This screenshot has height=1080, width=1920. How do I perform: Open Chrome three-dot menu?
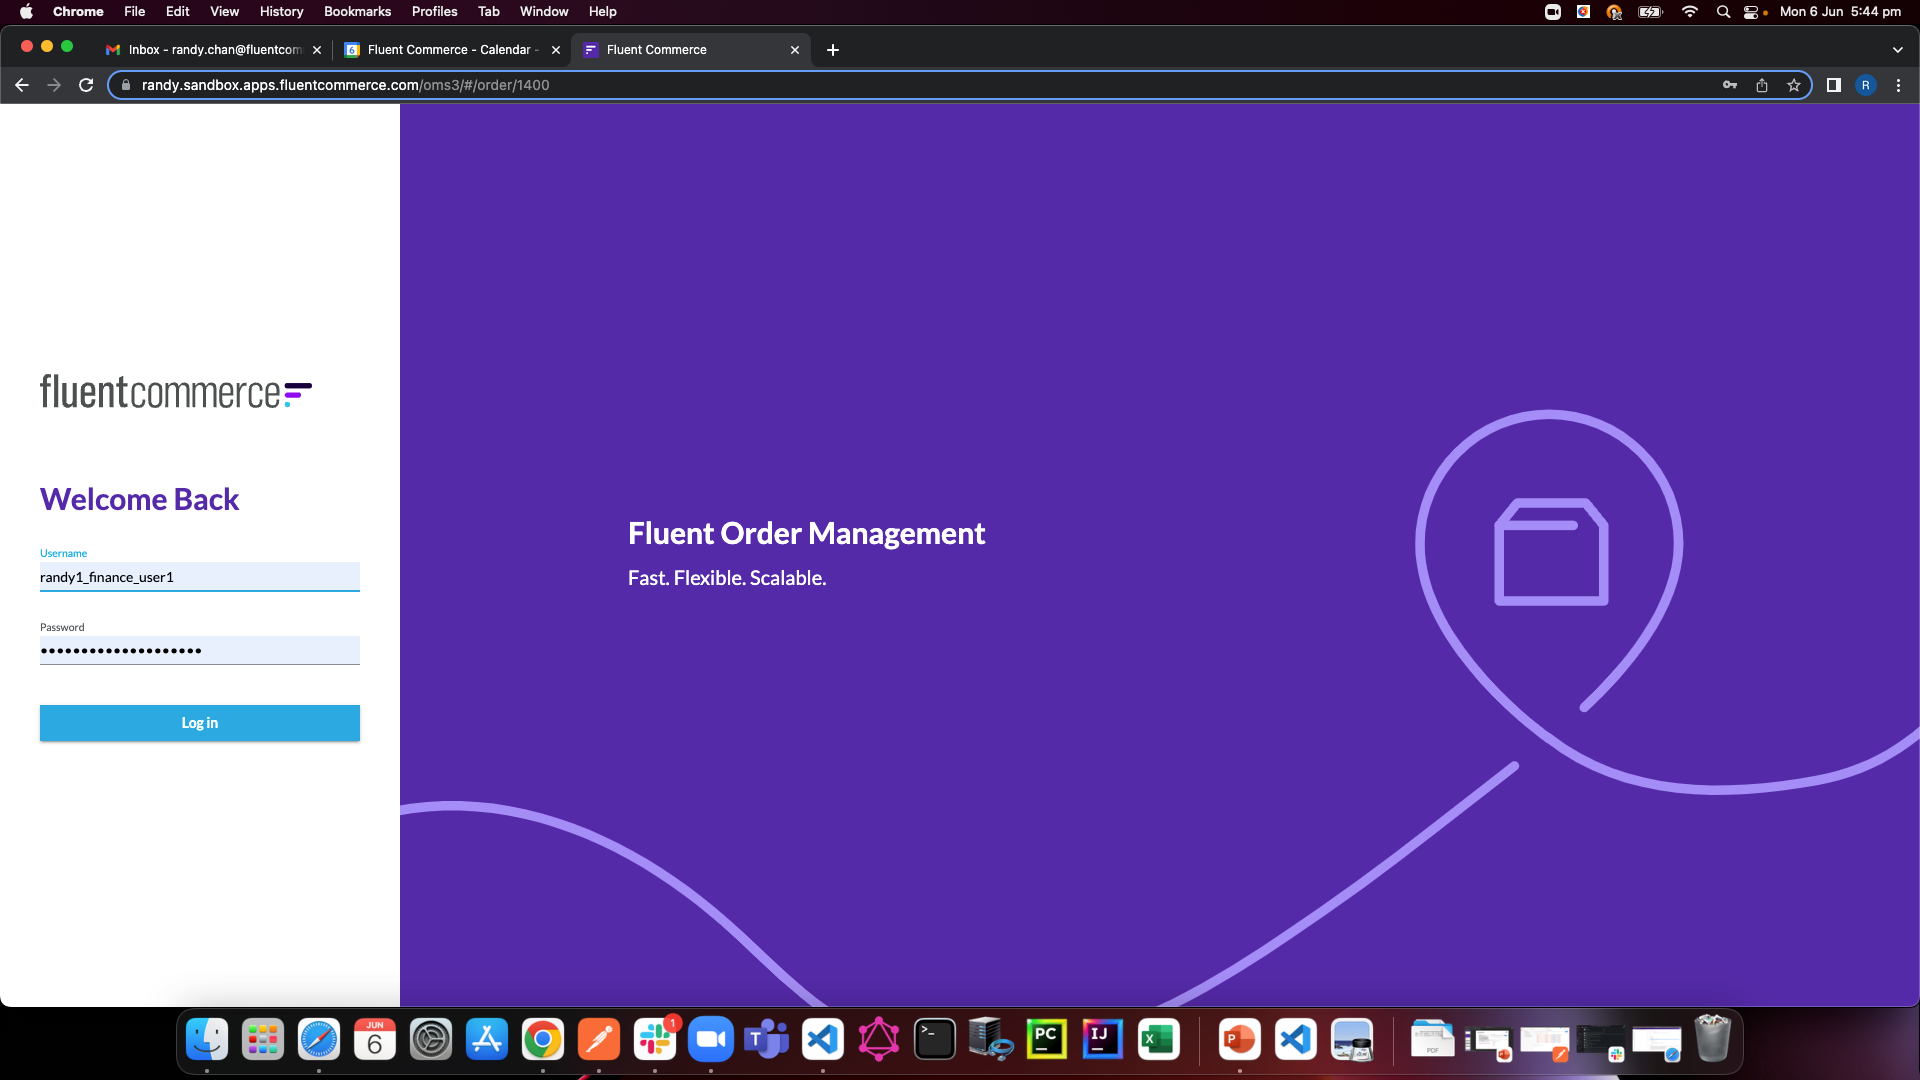[x=1898, y=85]
